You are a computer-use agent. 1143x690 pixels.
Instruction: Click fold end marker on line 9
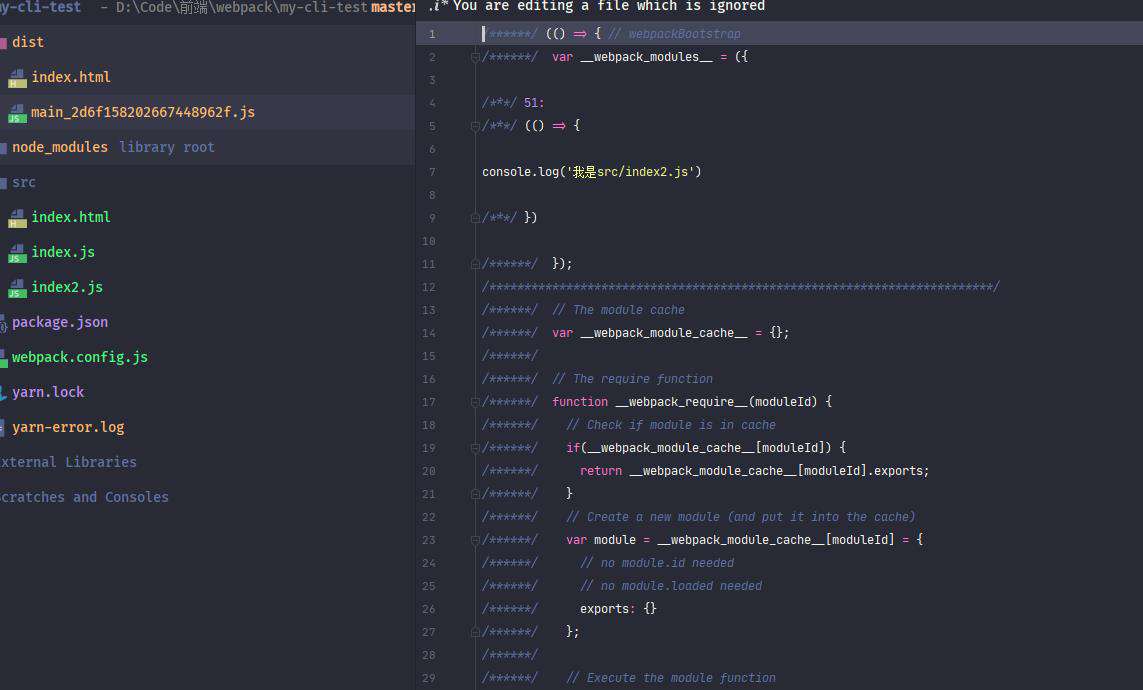click(x=475, y=218)
